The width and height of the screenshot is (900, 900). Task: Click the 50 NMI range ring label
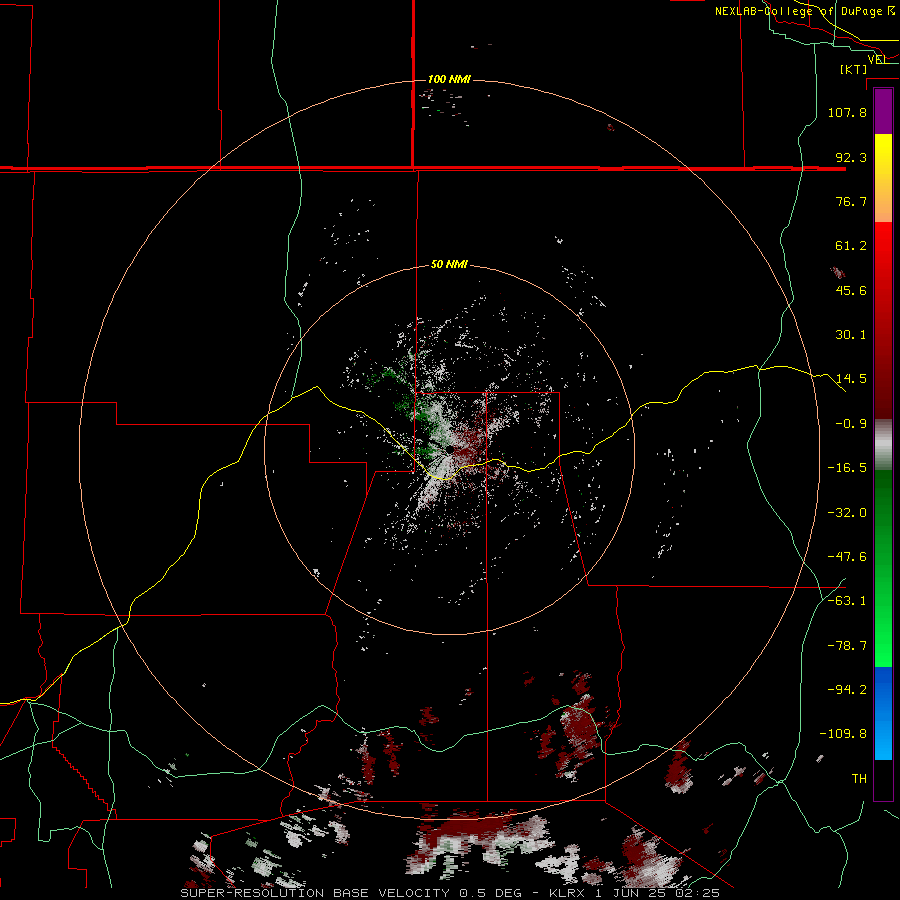click(x=449, y=265)
